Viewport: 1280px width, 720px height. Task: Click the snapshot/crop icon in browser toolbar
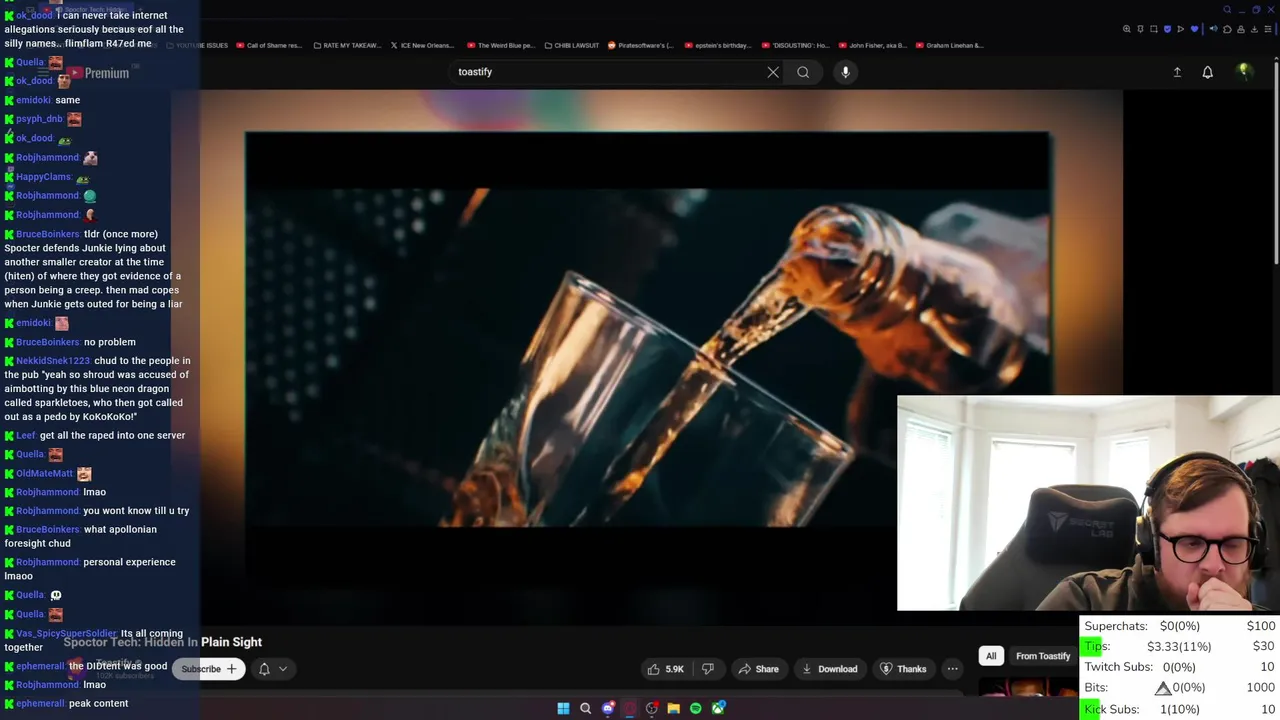coord(1154,29)
